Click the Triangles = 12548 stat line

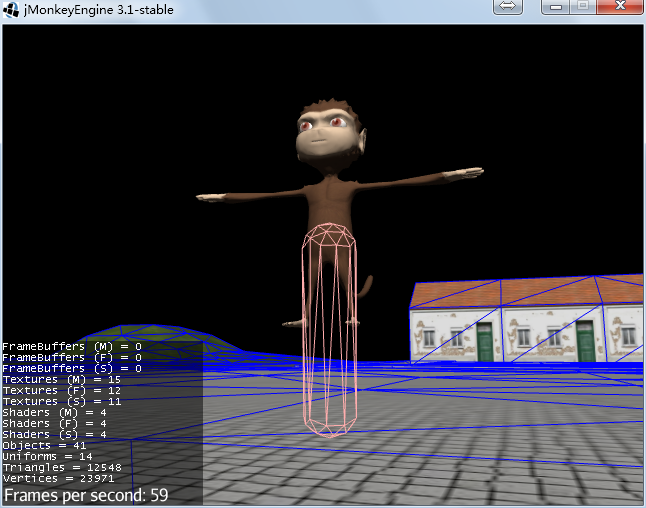[x=62, y=468]
